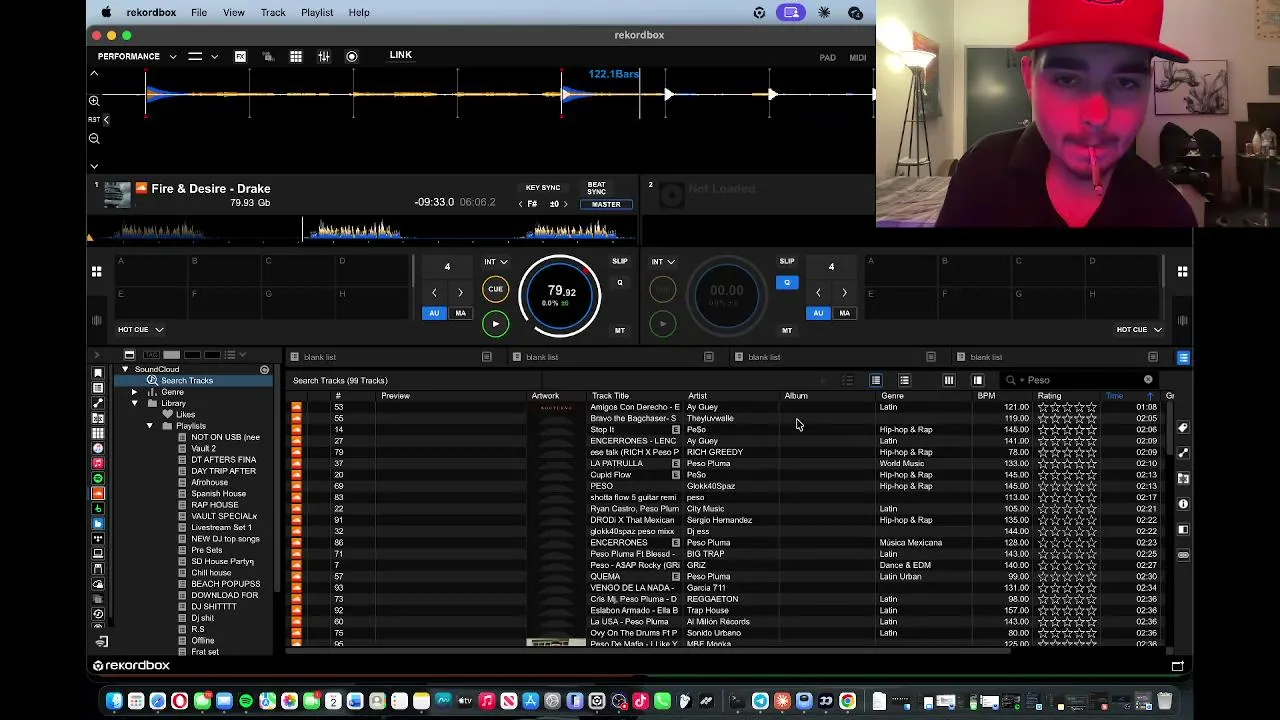This screenshot has height=720, width=1280.
Task: Open the rekordbox application menu
Action: 151,12
